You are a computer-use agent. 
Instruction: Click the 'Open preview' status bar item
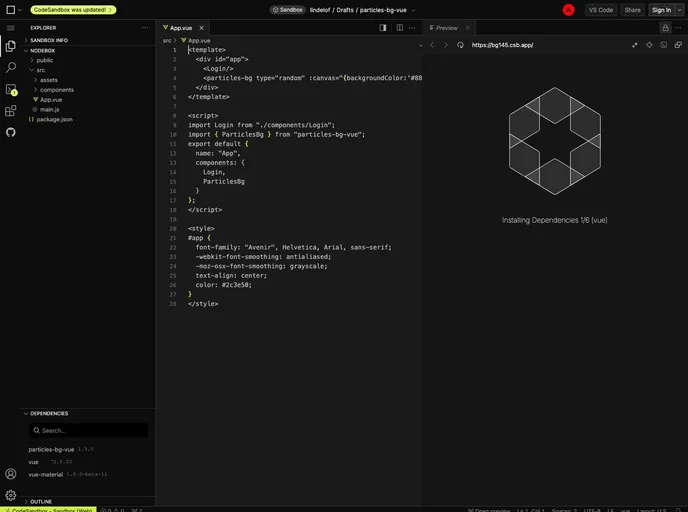pos(489,509)
